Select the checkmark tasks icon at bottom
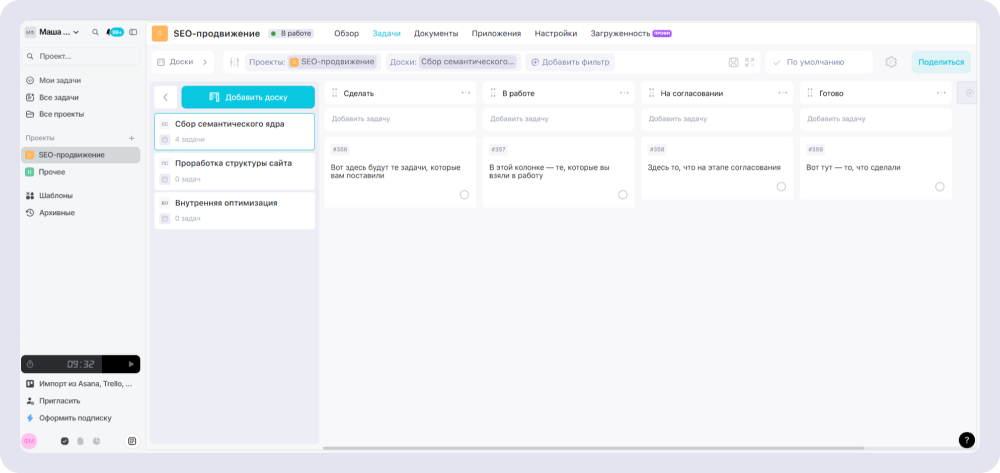Viewport: 1000px width, 473px height. tap(64, 440)
